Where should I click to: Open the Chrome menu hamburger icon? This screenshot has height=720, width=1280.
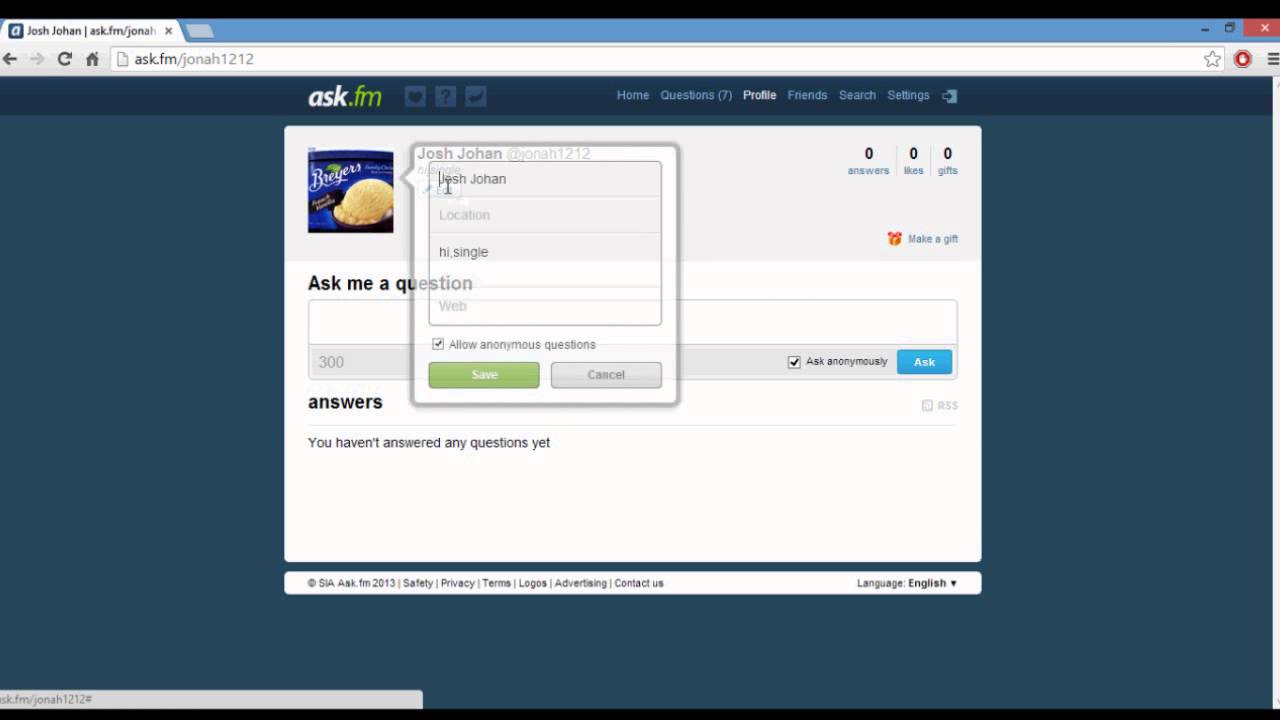[1272, 59]
